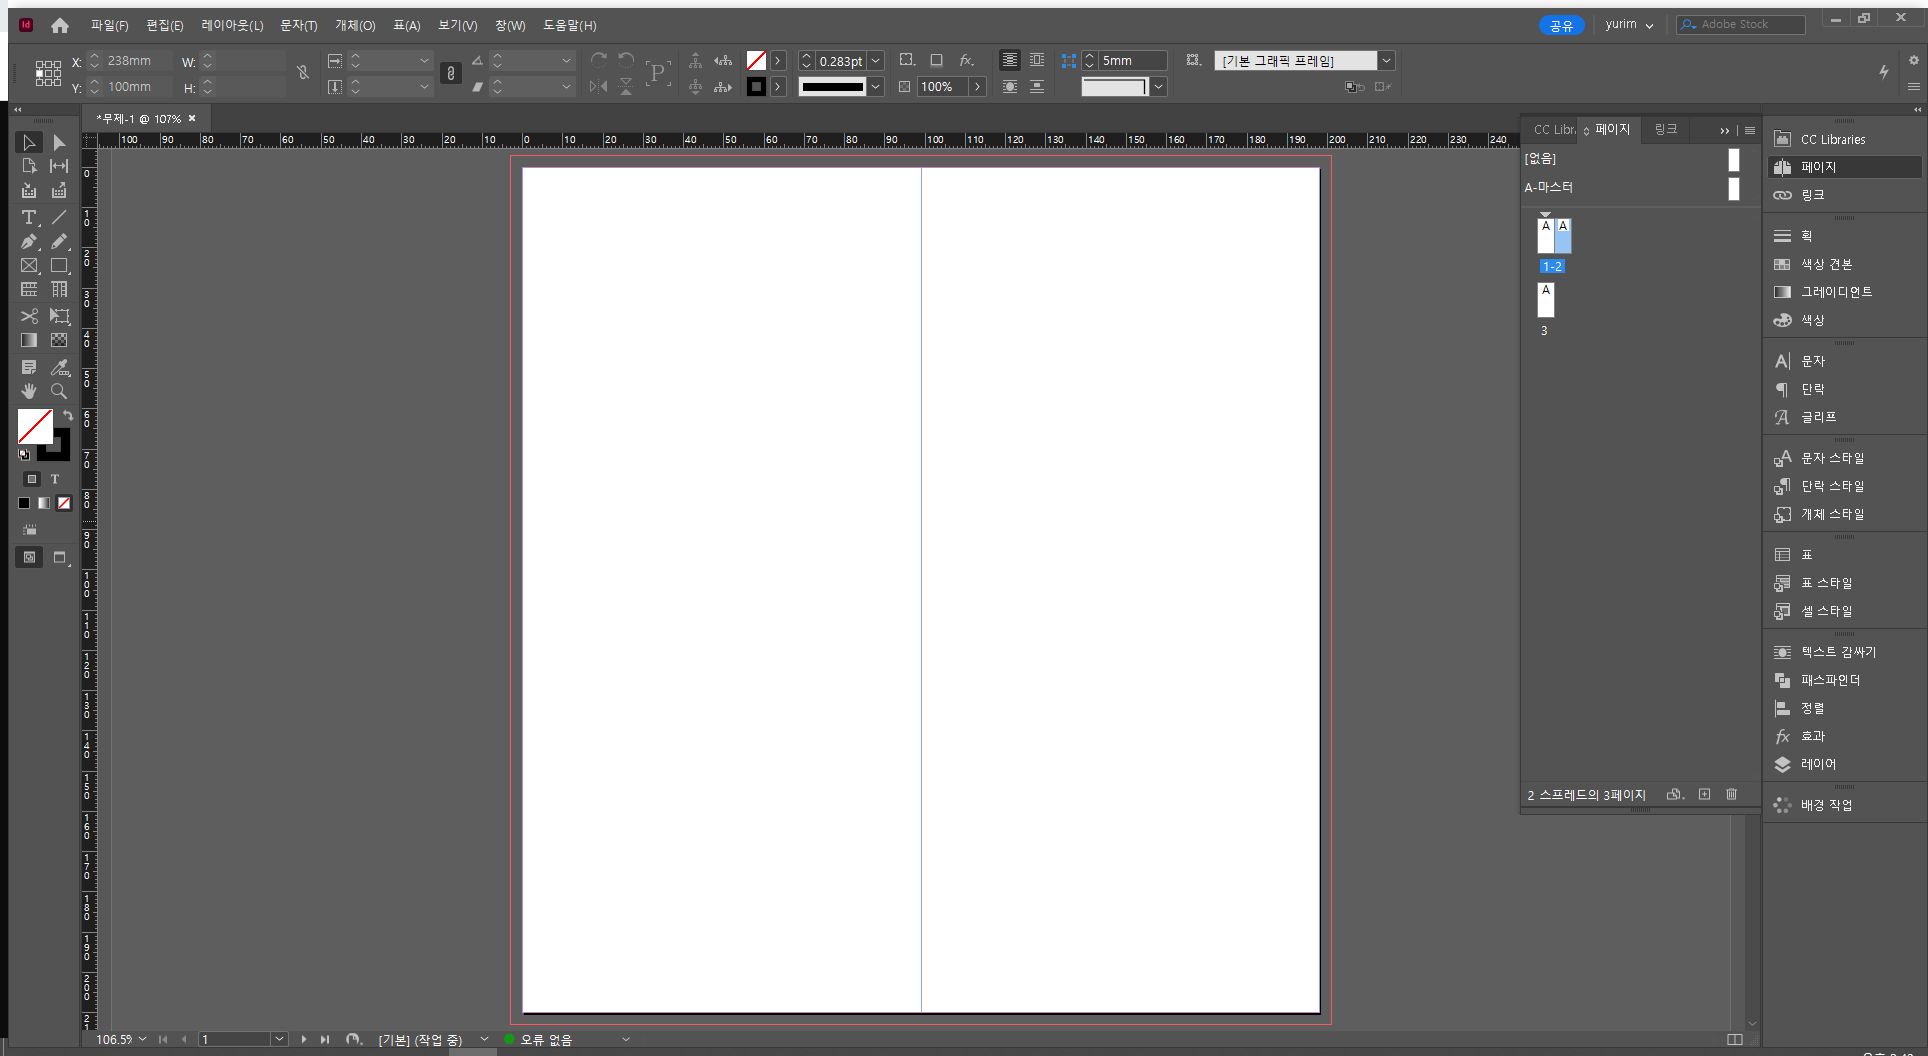Open object style 기본 그래픽 프레임 dropdown

(x=1387, y=61)
